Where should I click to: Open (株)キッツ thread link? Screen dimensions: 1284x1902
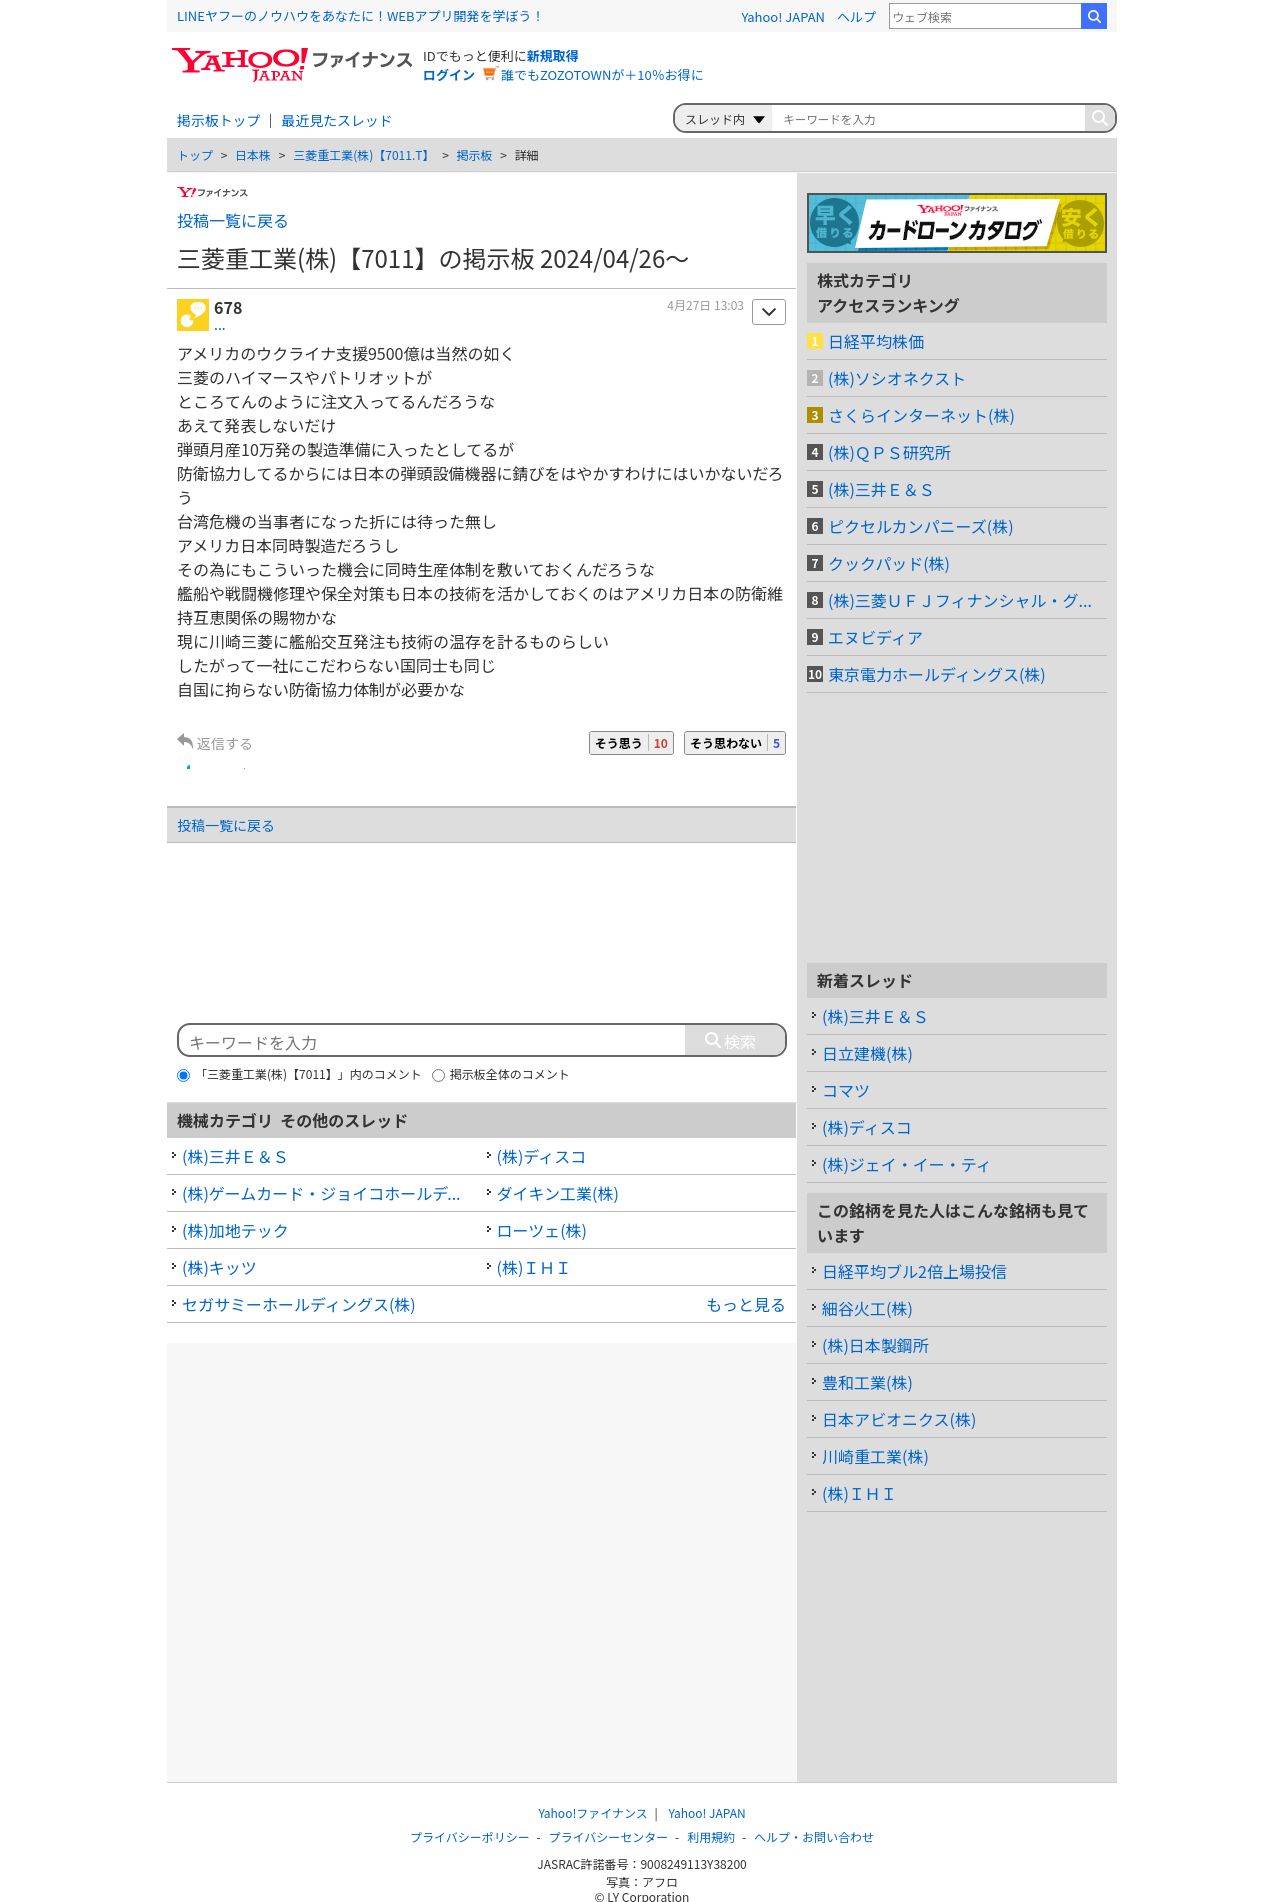[x=219, y=1268]
